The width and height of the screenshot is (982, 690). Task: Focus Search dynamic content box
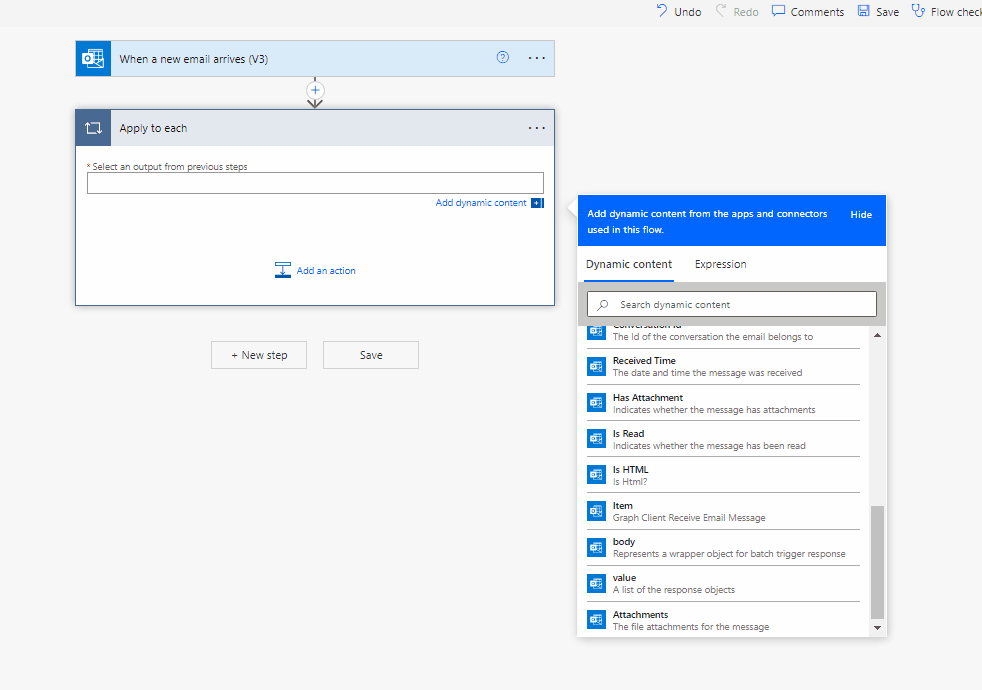coord(731,304)
